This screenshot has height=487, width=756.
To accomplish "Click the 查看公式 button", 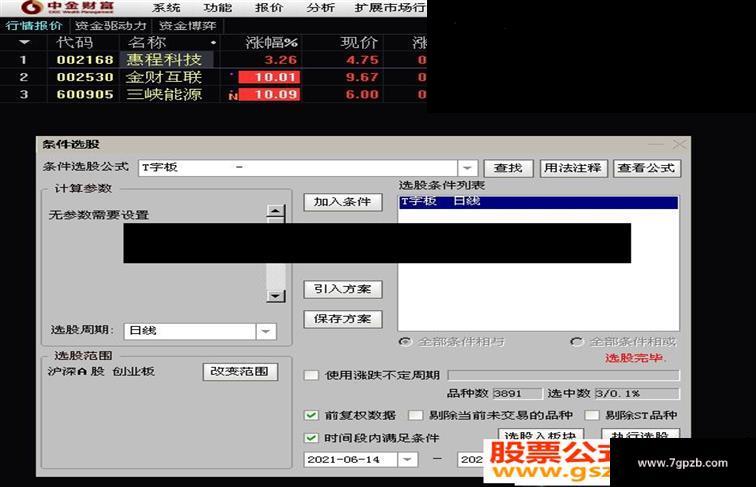I will click(x=647, y=168).
